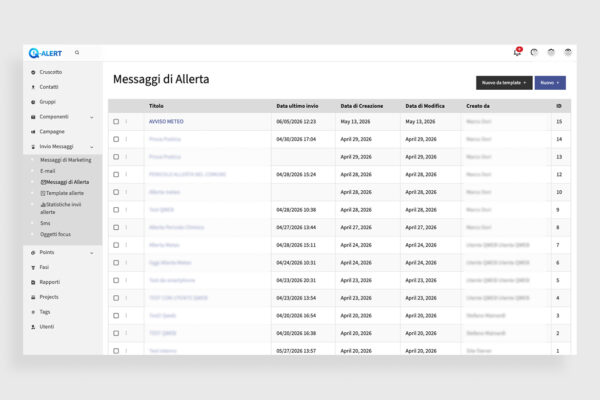Image resolution: width=600 pixels, height=400 pixels.
Task: Click the cell 06/05/2026 12:23
Action: [x=296, y=122]
